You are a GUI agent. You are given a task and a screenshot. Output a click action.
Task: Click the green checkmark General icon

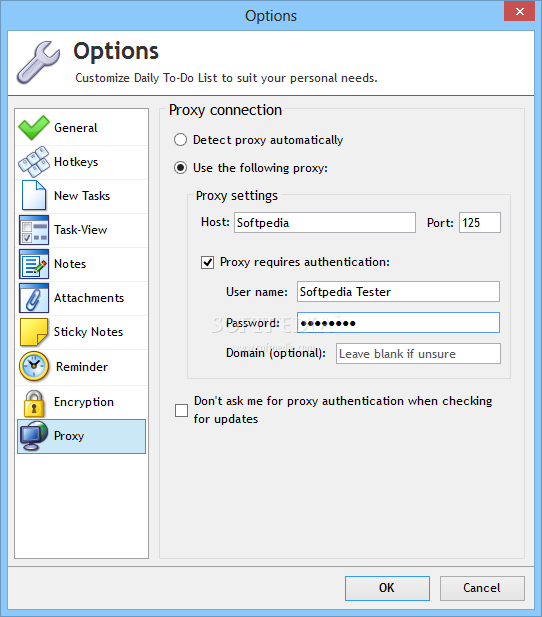34,128
